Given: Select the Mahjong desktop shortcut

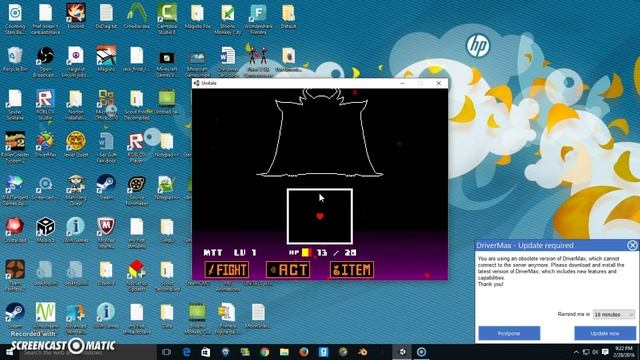Looking at the screenshot, I should tap(76, 190).
